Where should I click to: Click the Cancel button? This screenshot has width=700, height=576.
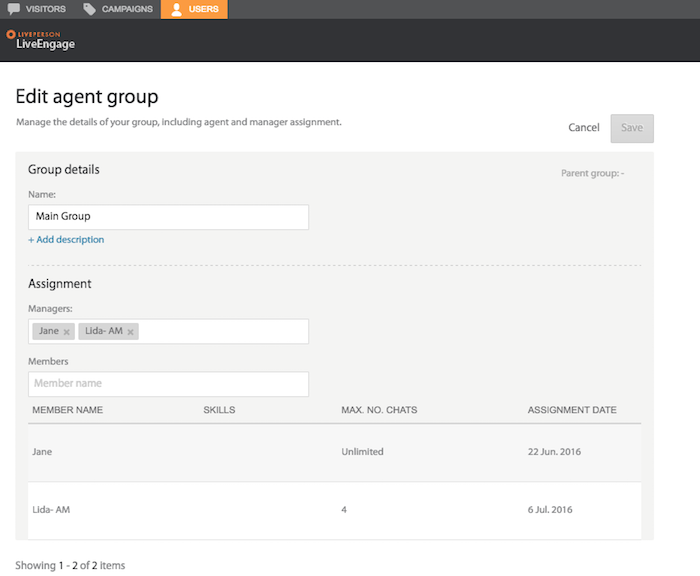coord(583,128)
